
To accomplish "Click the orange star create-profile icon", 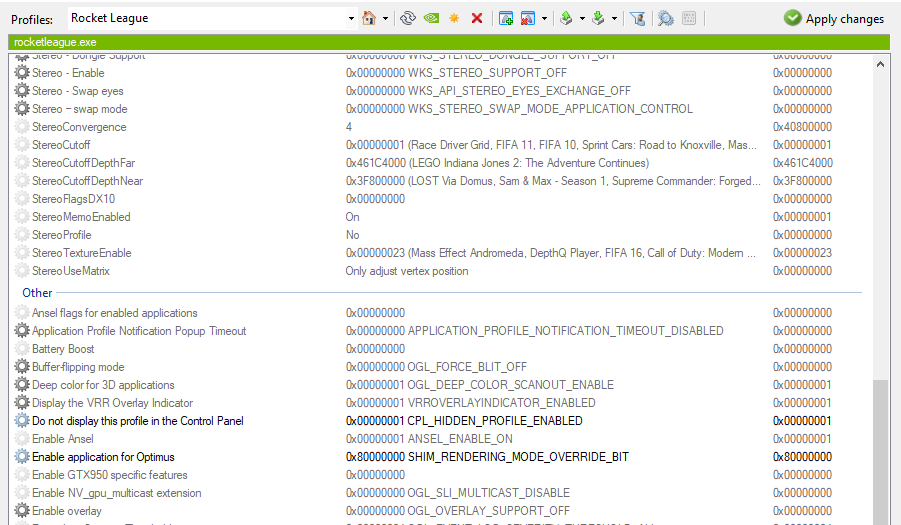I will click(454, 18).
